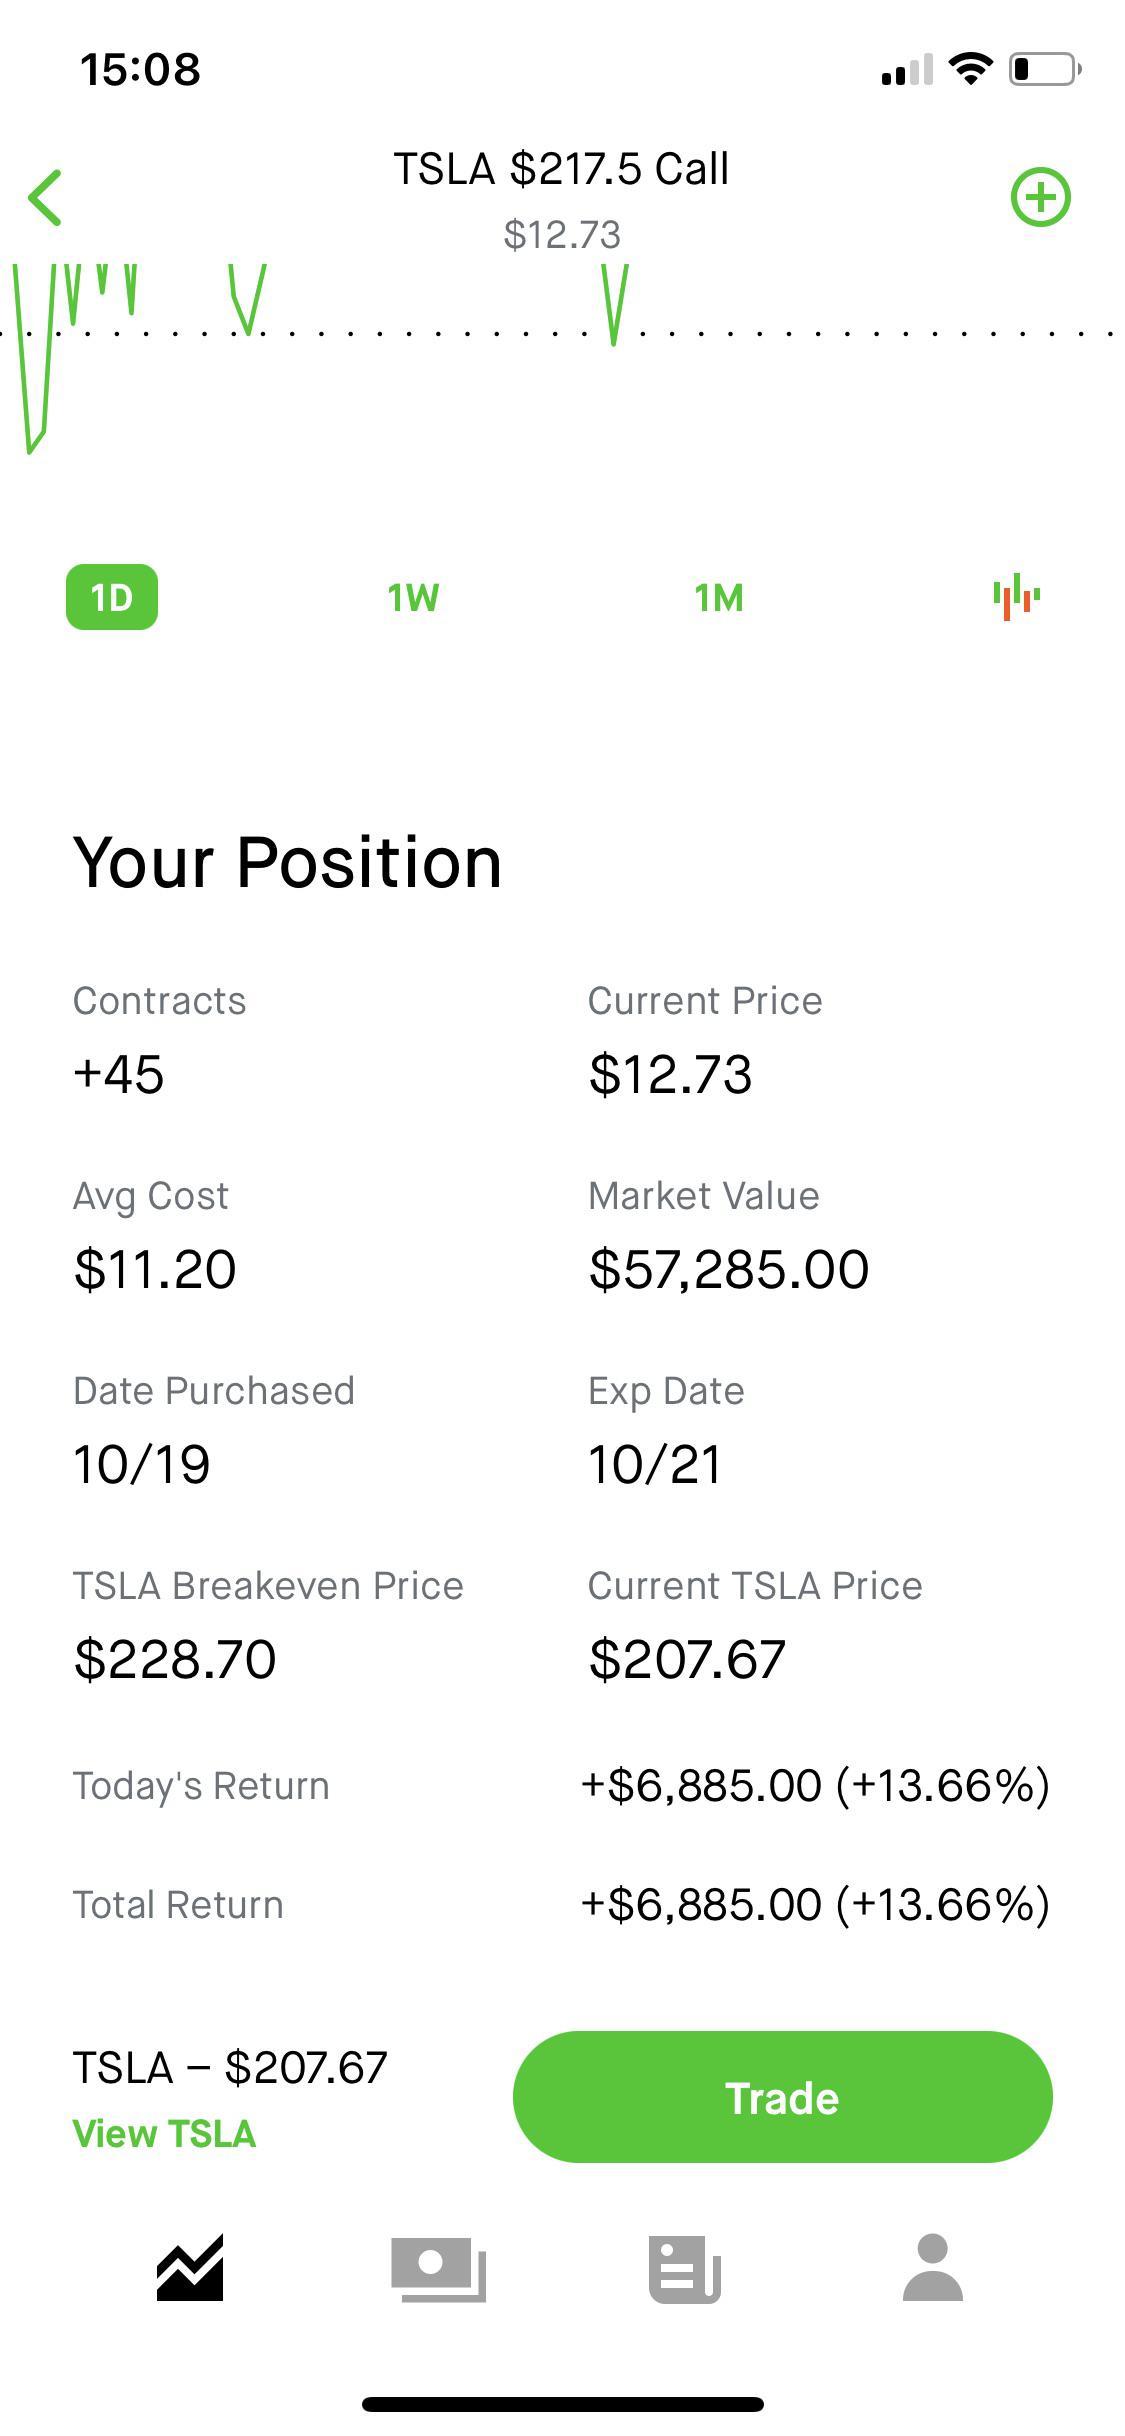
Task: Tap the Market Value amount $57,285.00
Action: (729, 1270)
